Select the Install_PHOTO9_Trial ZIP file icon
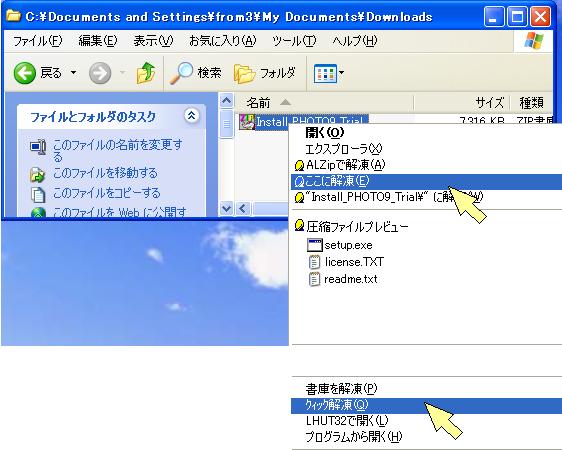 (247, 121)
